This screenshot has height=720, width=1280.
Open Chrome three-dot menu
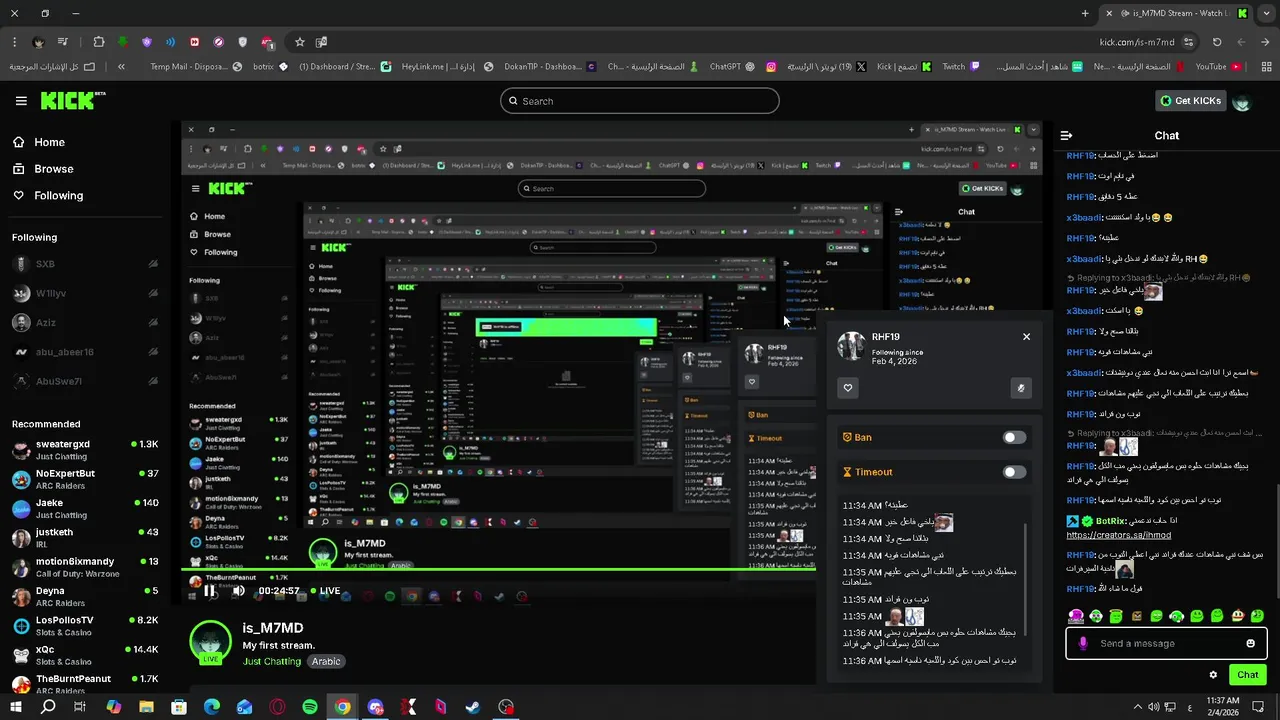click(x=14, y=42)
